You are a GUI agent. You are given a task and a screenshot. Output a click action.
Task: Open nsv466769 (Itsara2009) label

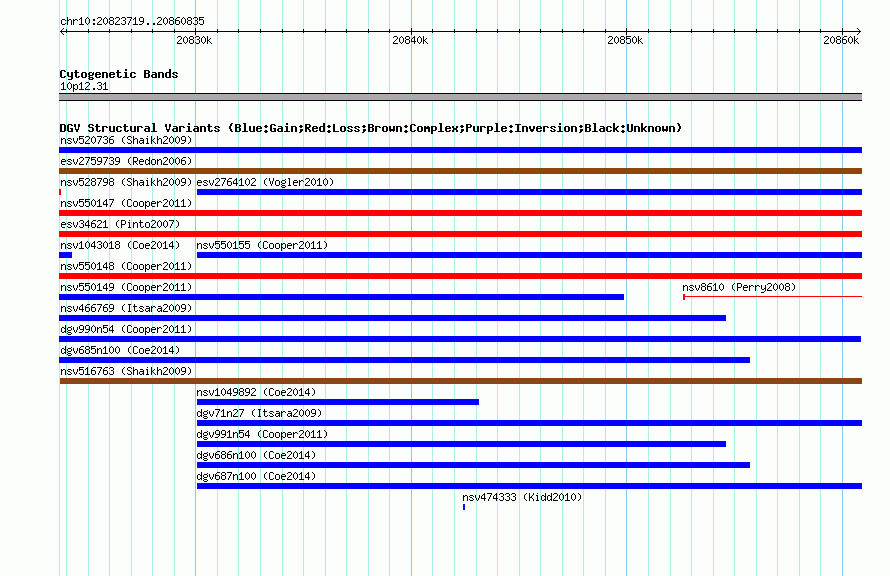point(126,308)
